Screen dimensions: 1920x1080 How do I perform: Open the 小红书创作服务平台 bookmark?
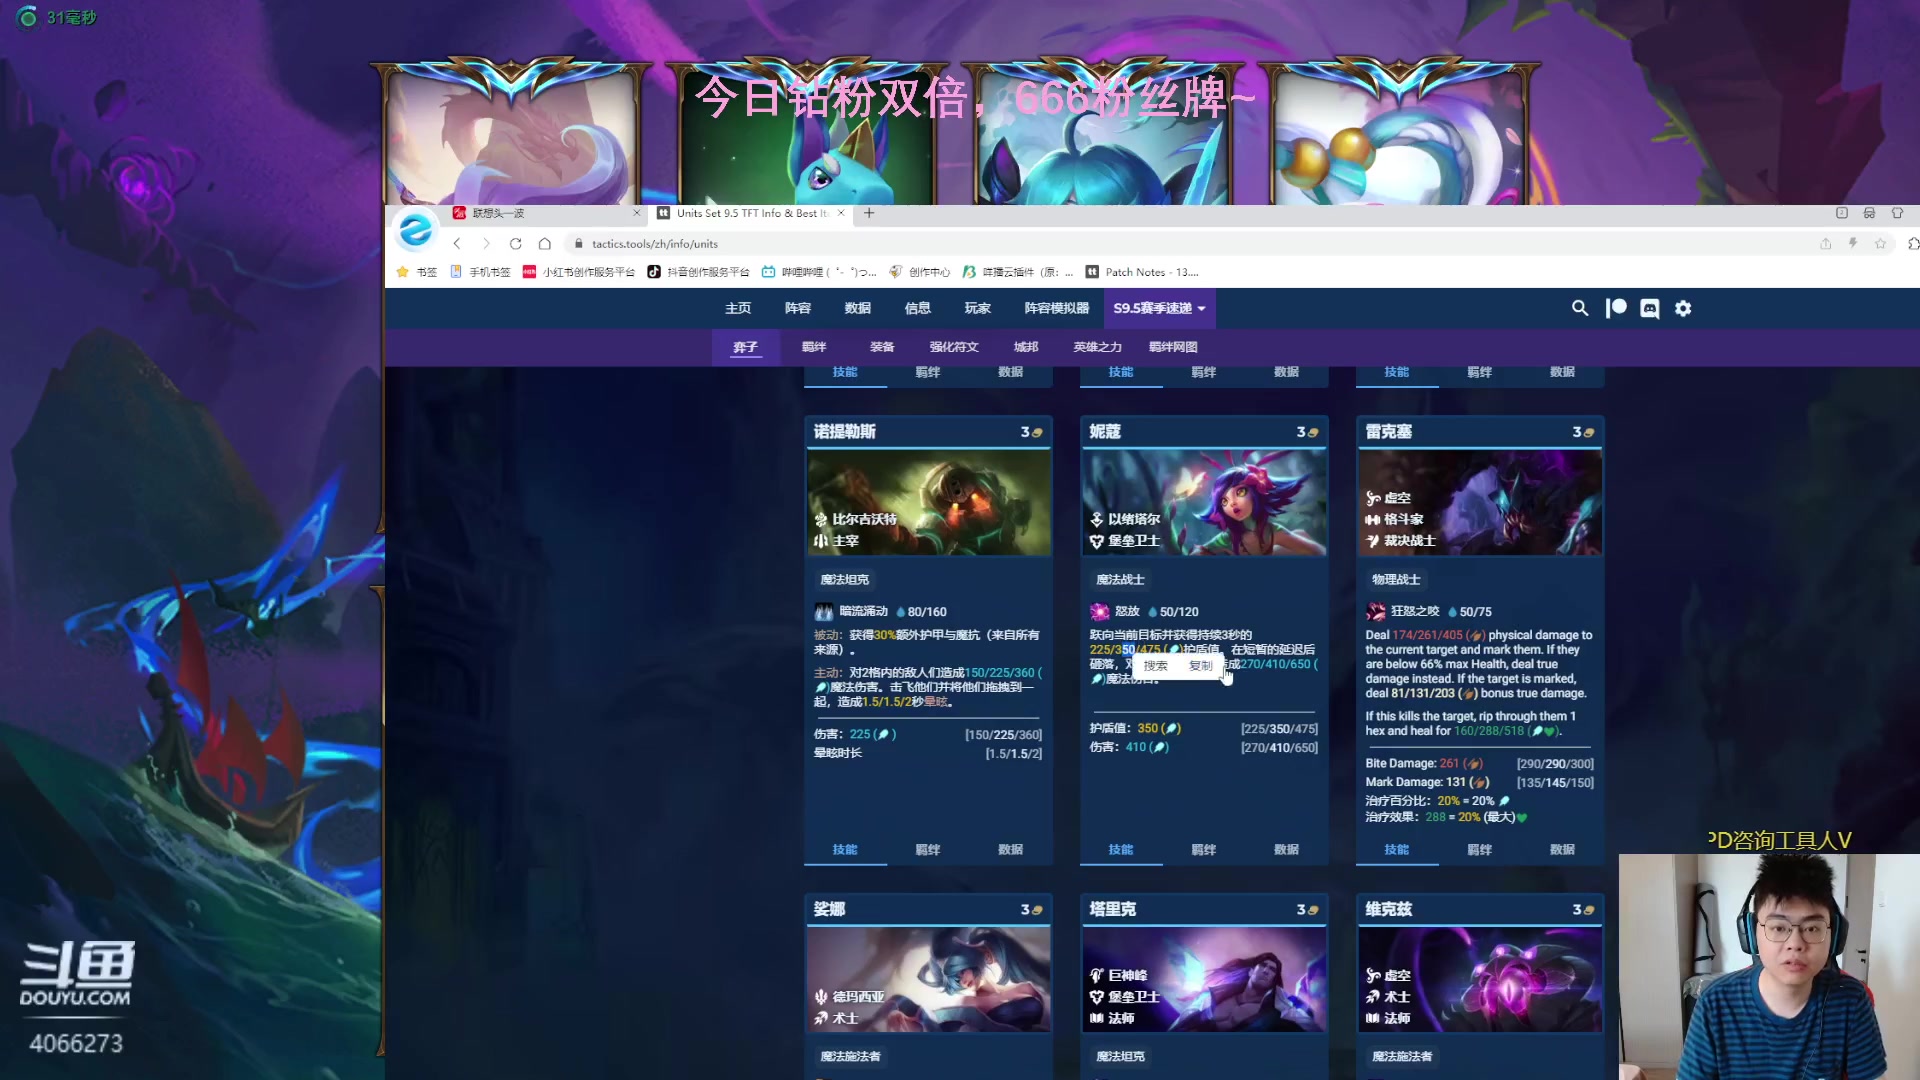click(x=579, y=272)
